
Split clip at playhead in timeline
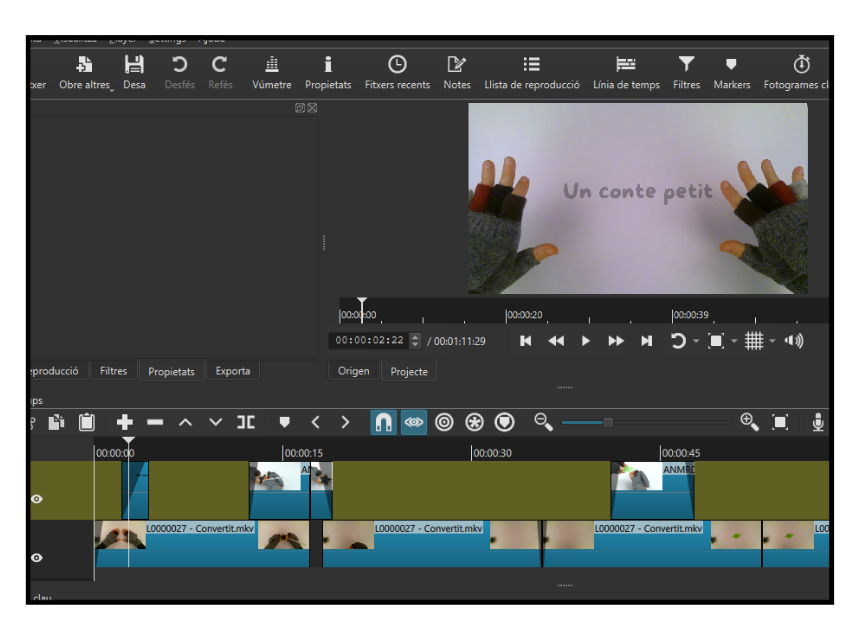pos(245,423)
